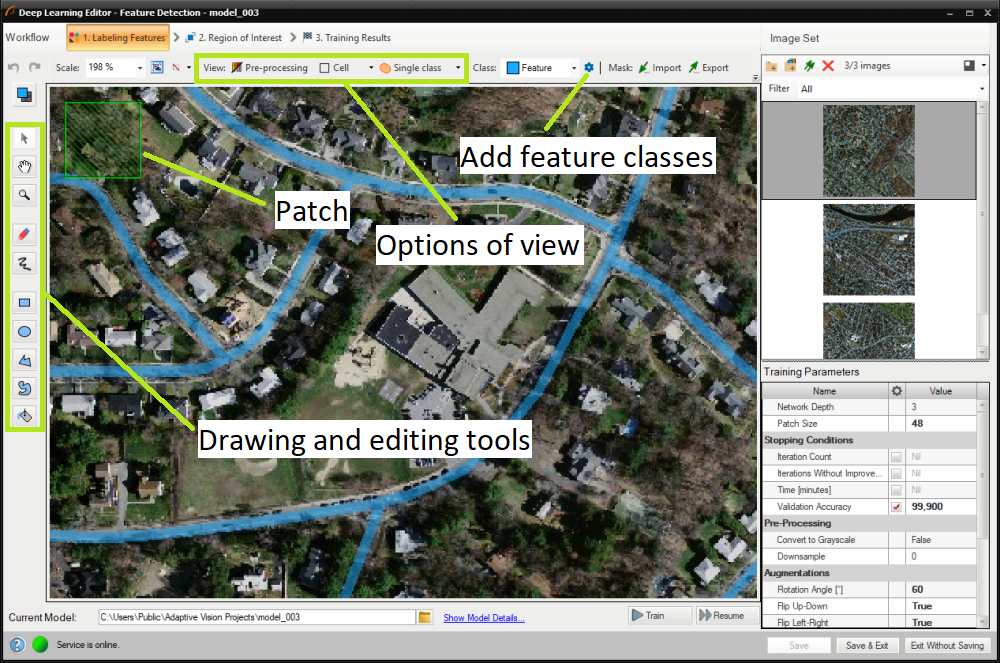Click the blue Feature class color swatch
Image resolution: width=1000 pixels, height=663 pixels.
(512, 68)
